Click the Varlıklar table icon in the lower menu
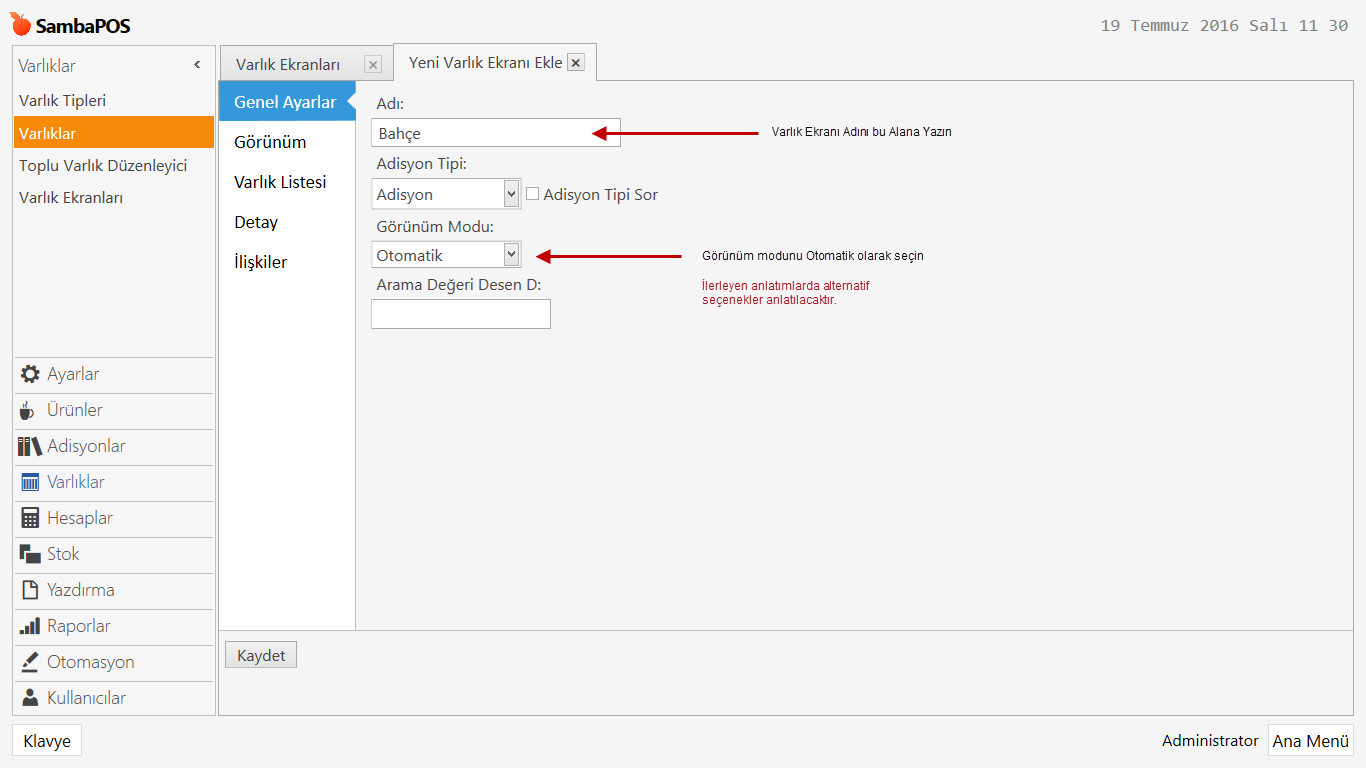Screen dimensions: 1366x768 pos(30,482)
